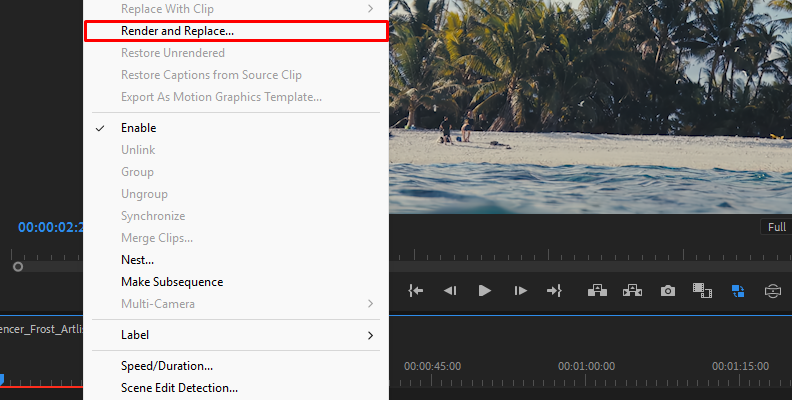Play the program monitor preview
Image resolution: width=792 pixels, height=400 pixels.
click(x=484, y=290)
